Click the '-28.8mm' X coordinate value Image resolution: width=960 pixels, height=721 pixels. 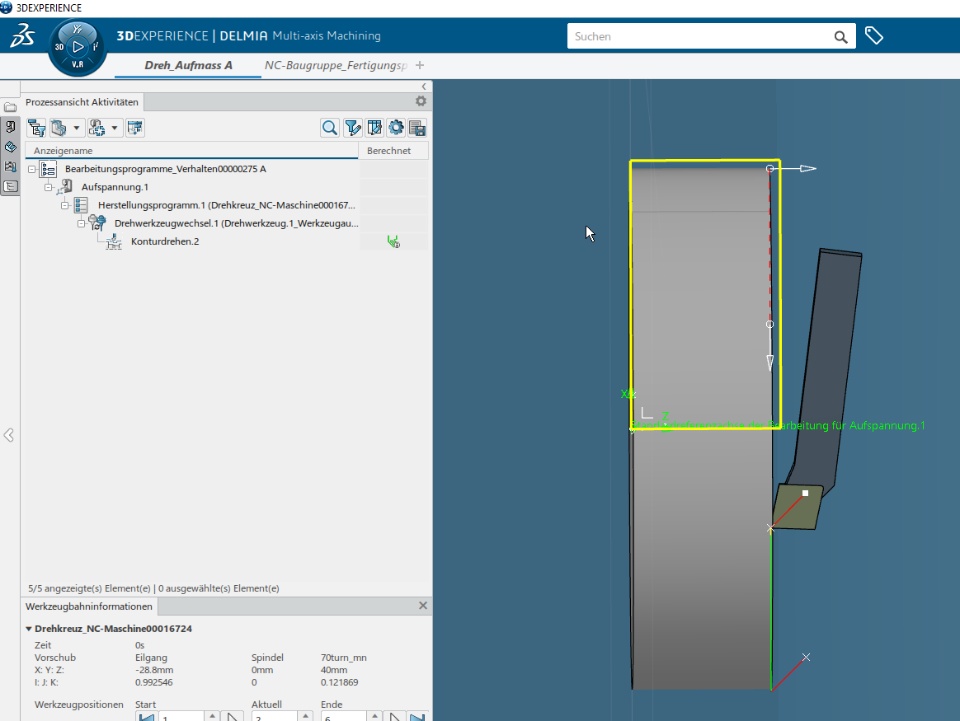tap(154, 670)
